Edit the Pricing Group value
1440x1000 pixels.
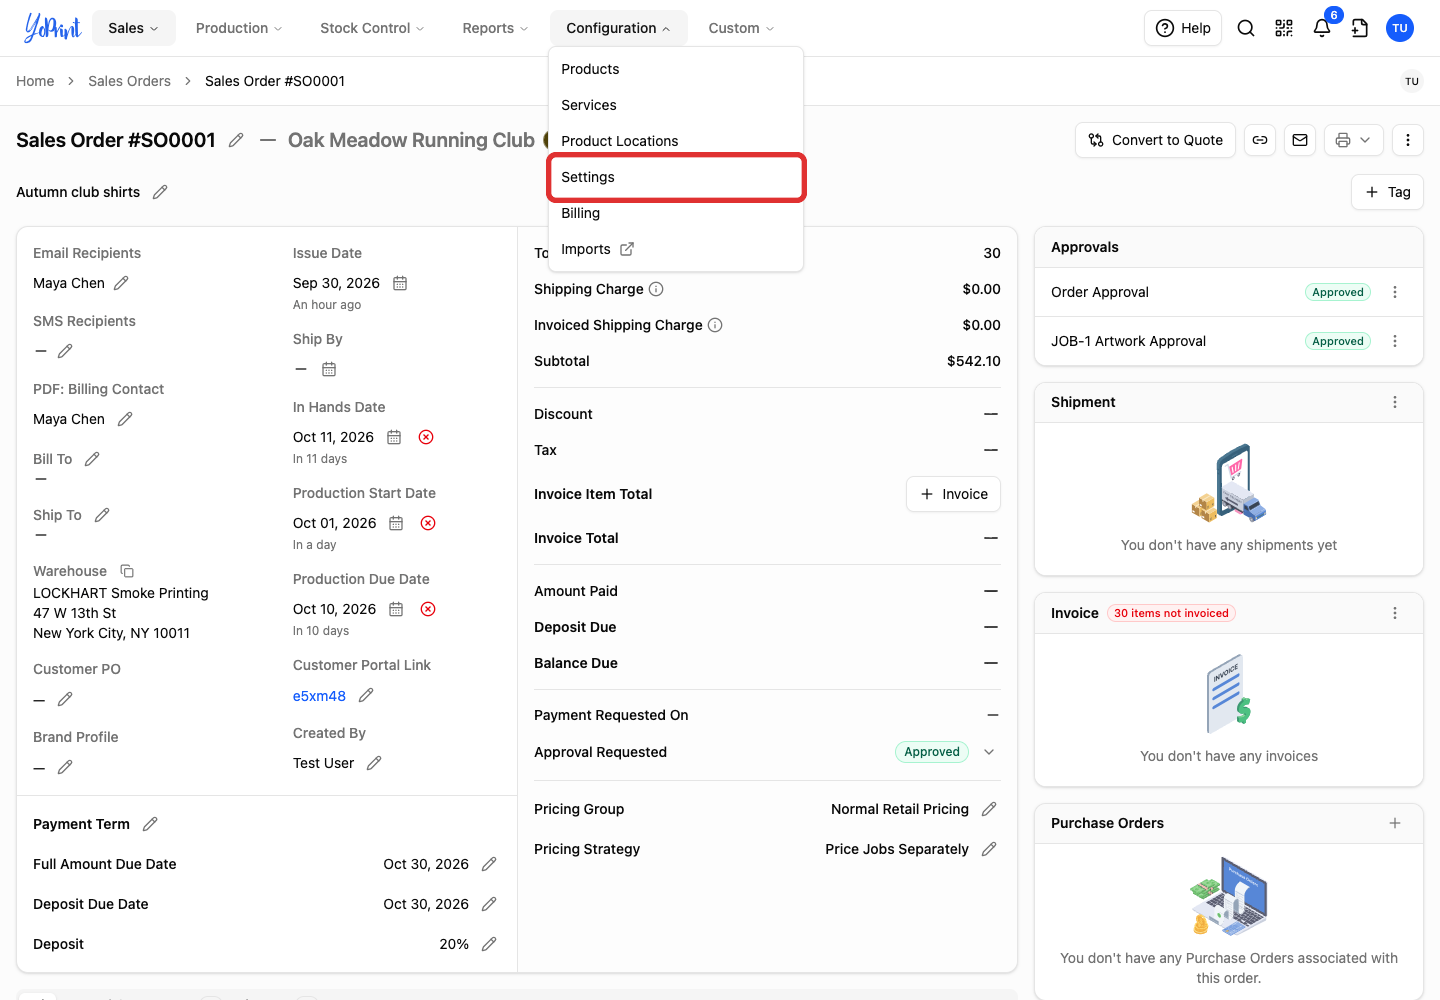pyautogui.click(x=989, y=809)
